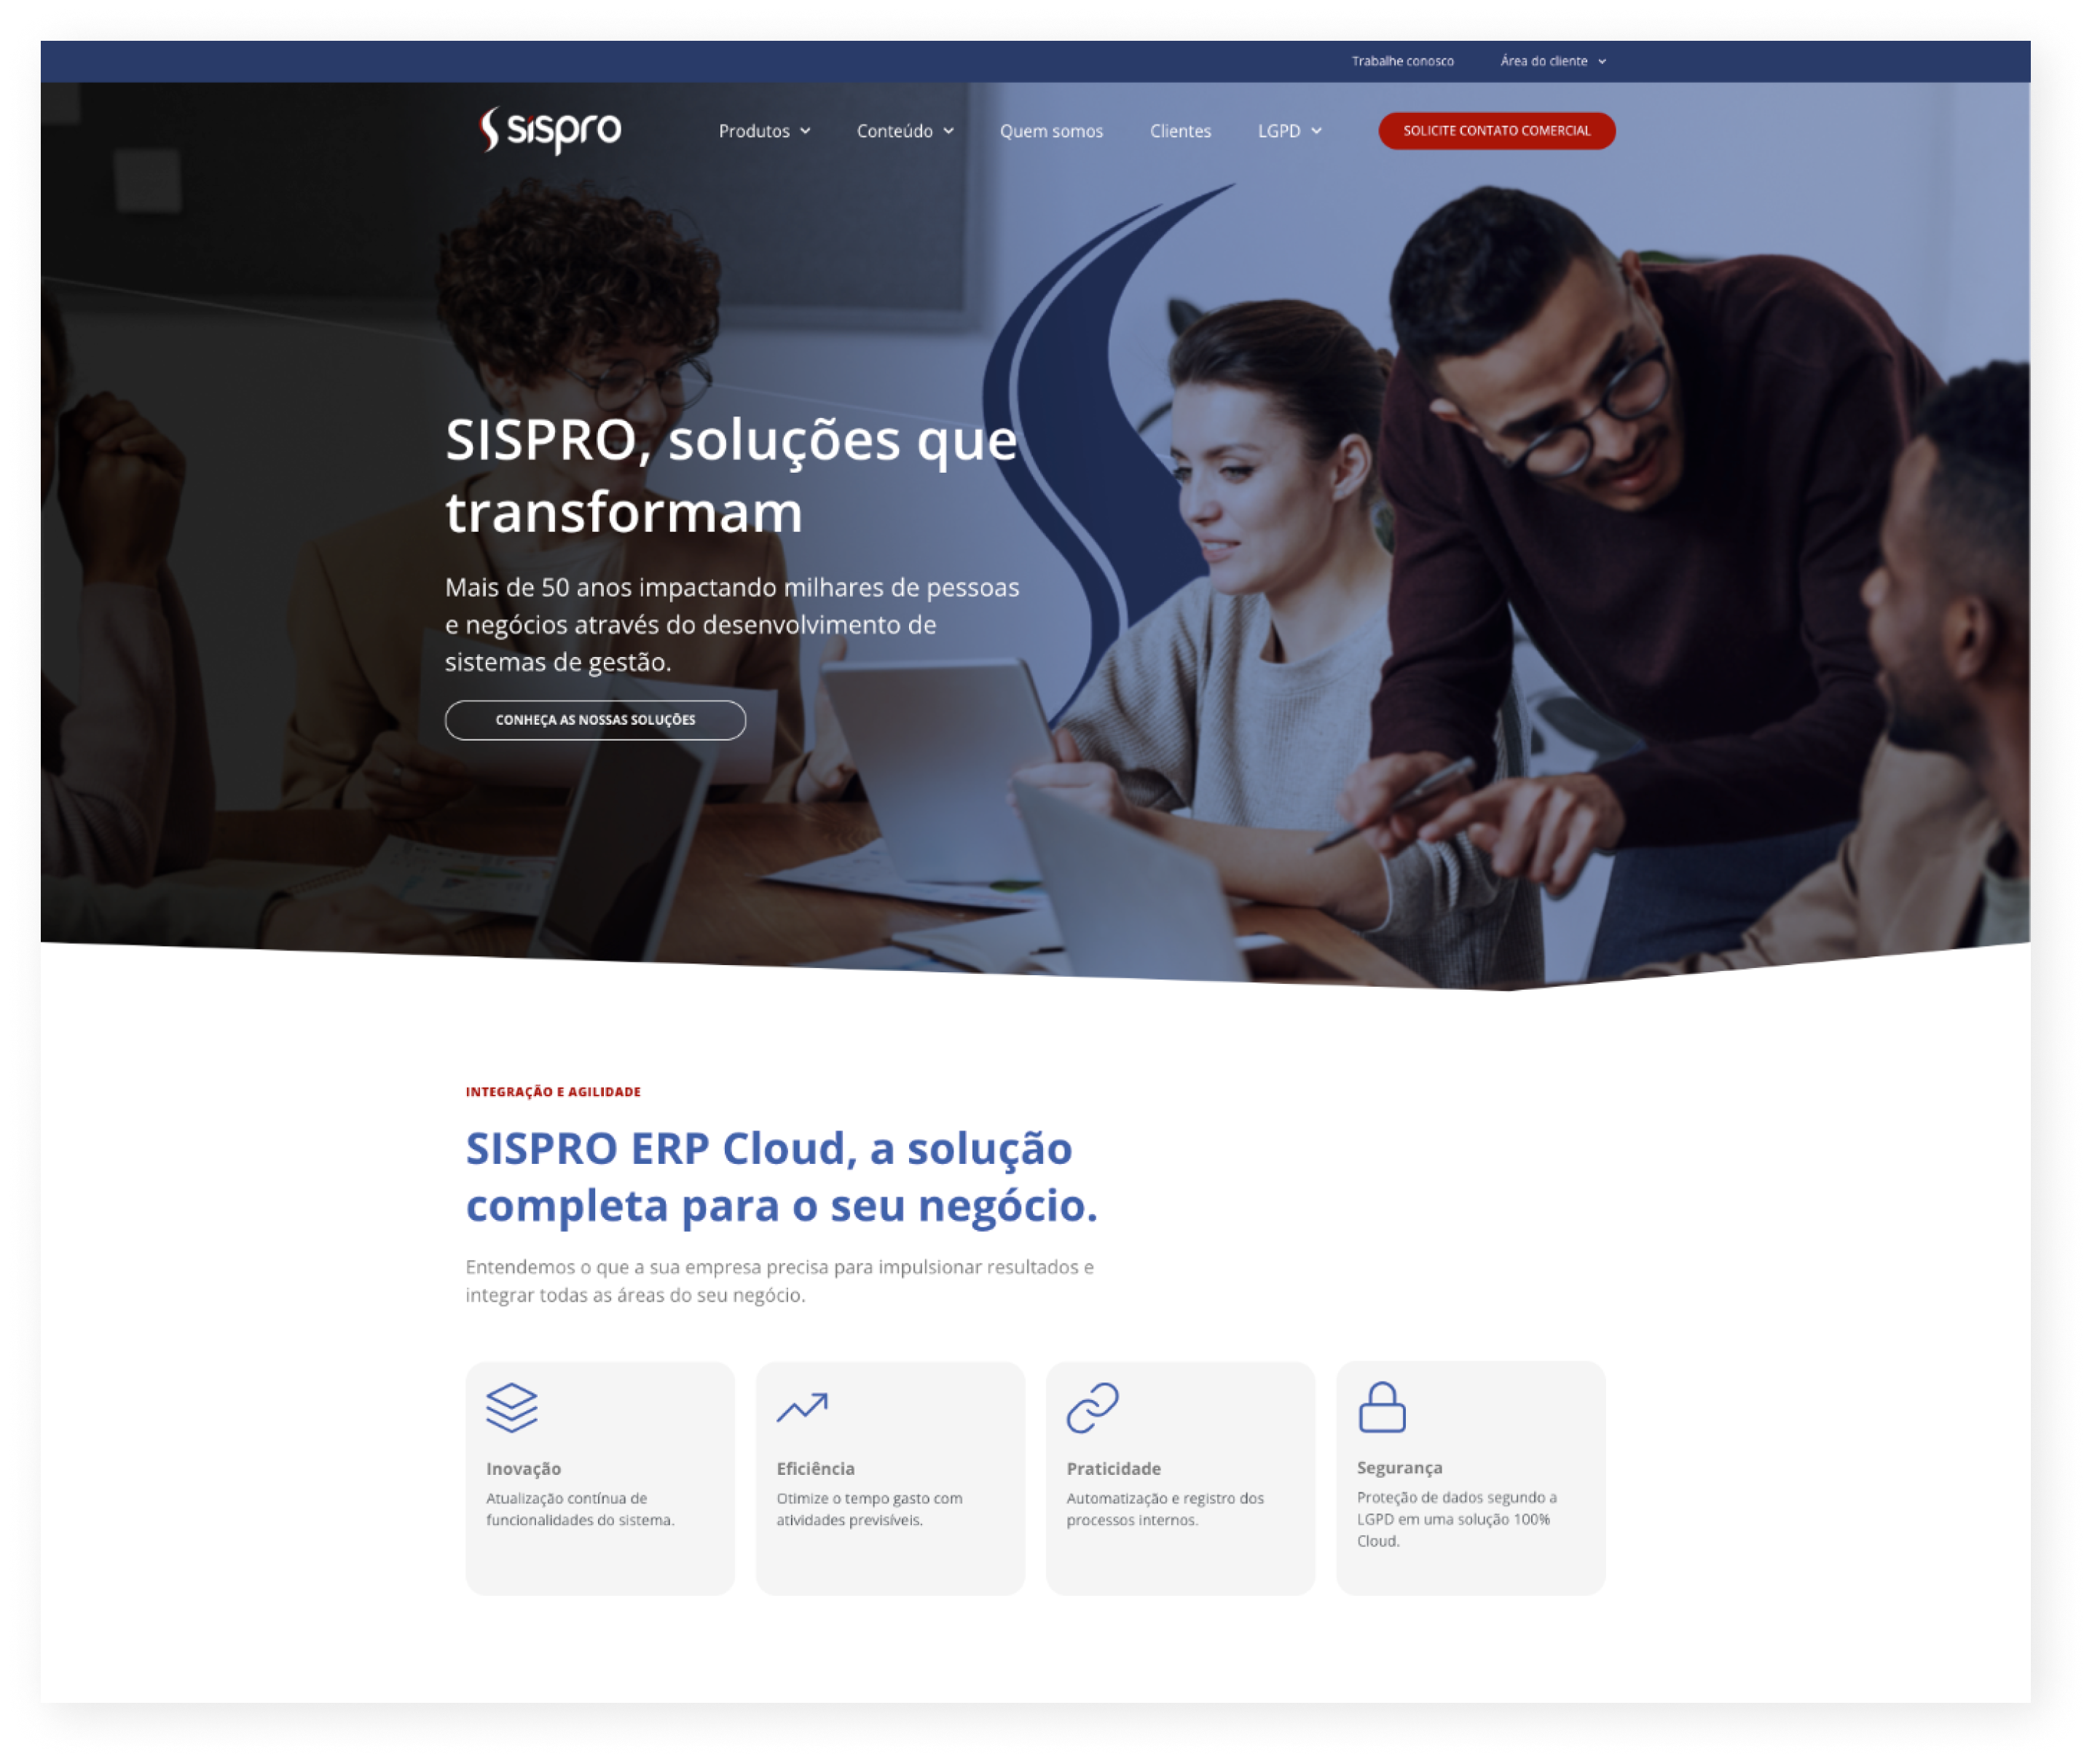Click the Inovação layers icon
This screenshot has width=2092, height=1764.
[512, 1408]
